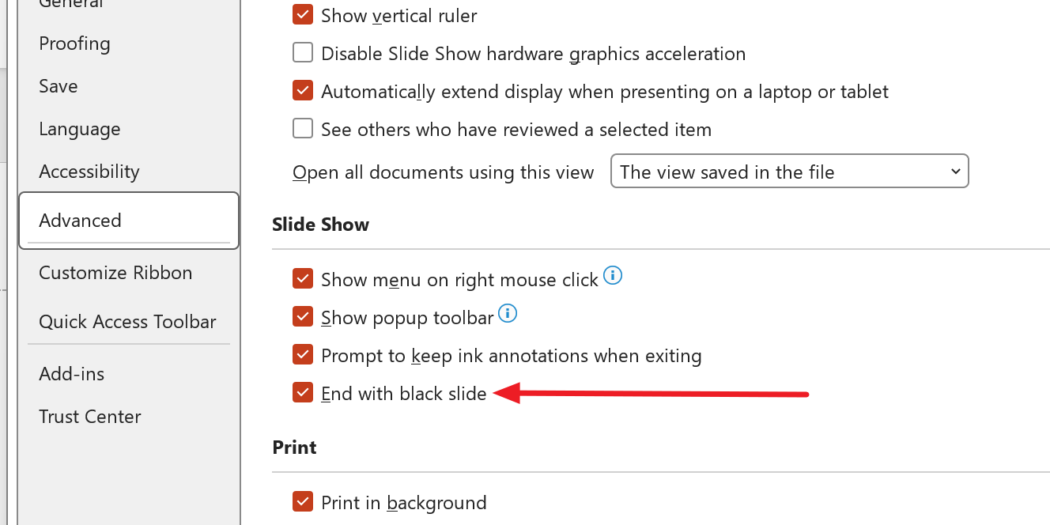Open the Proofing options category
The height and width of the screenshot is (525, 1050).
75,43
